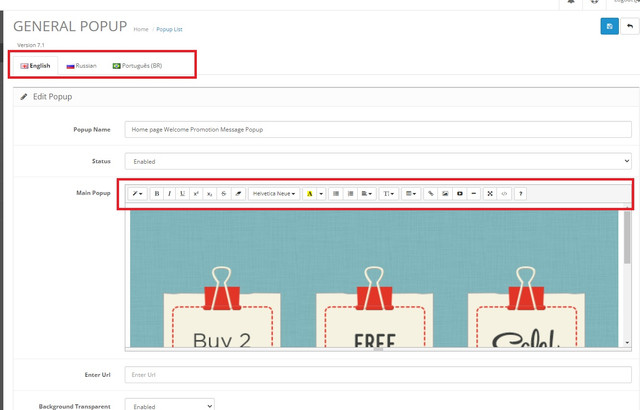Click the editor scrollbar down arrow
640x410 pixels.
click(x=627, y=343)
